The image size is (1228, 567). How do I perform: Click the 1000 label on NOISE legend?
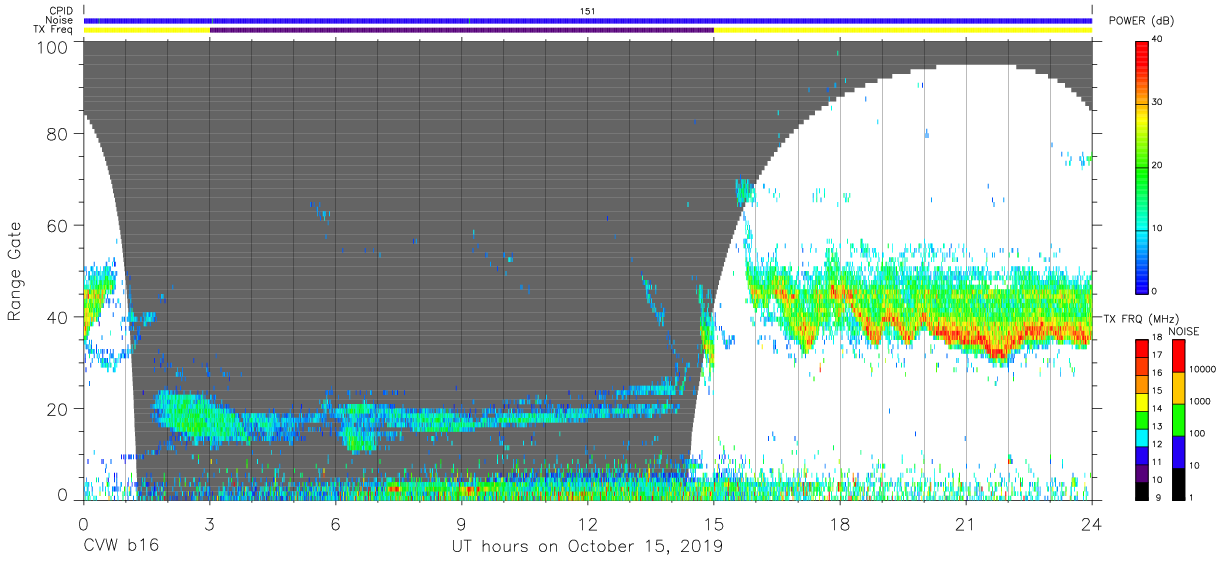click(1198, 402)
